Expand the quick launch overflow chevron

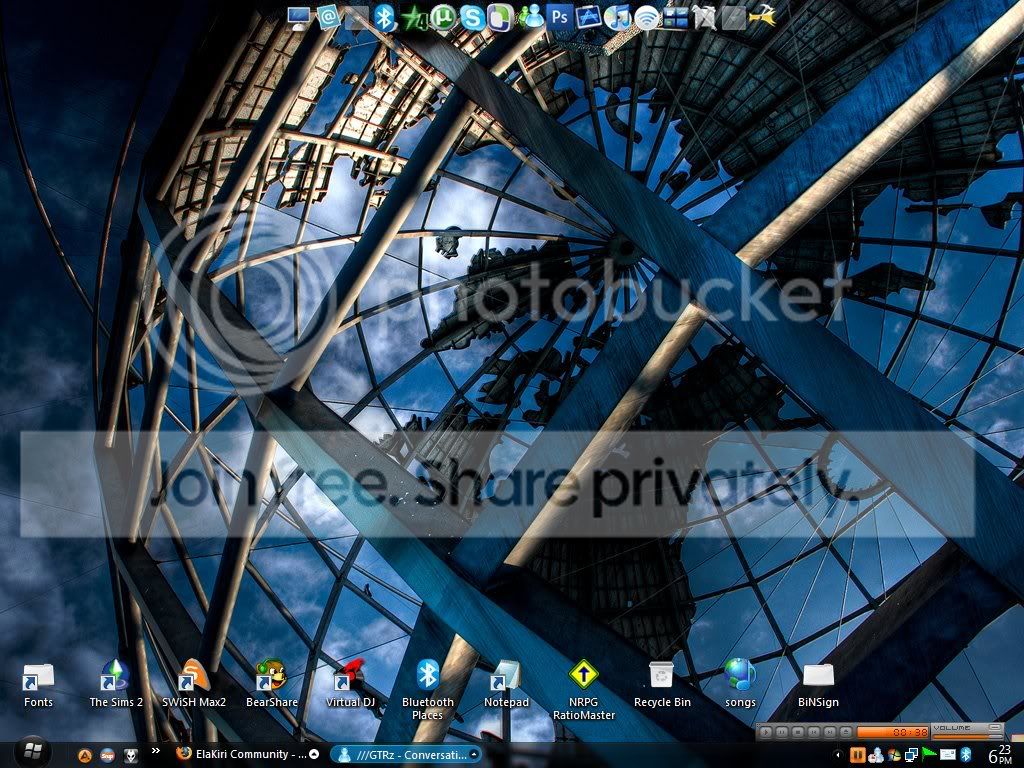point(155,751)
